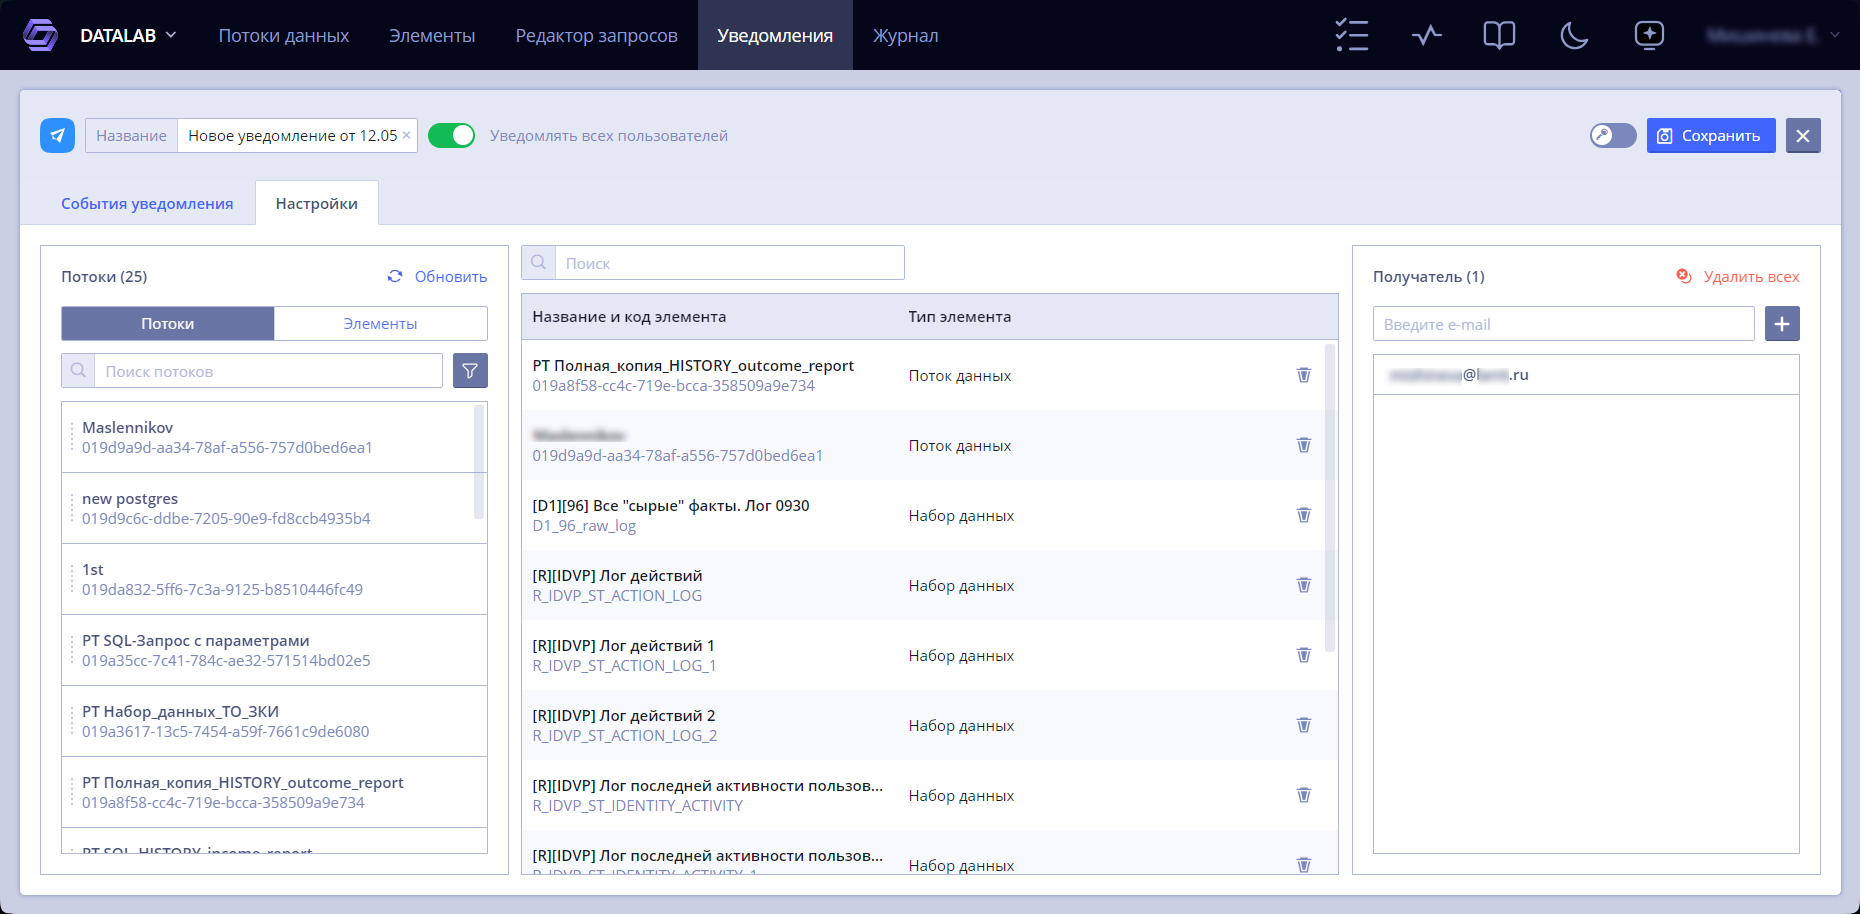This screenshot has width=1860, height=915.
Task: Open the user account dropdown arrow
Action: tap(1835, 35)
